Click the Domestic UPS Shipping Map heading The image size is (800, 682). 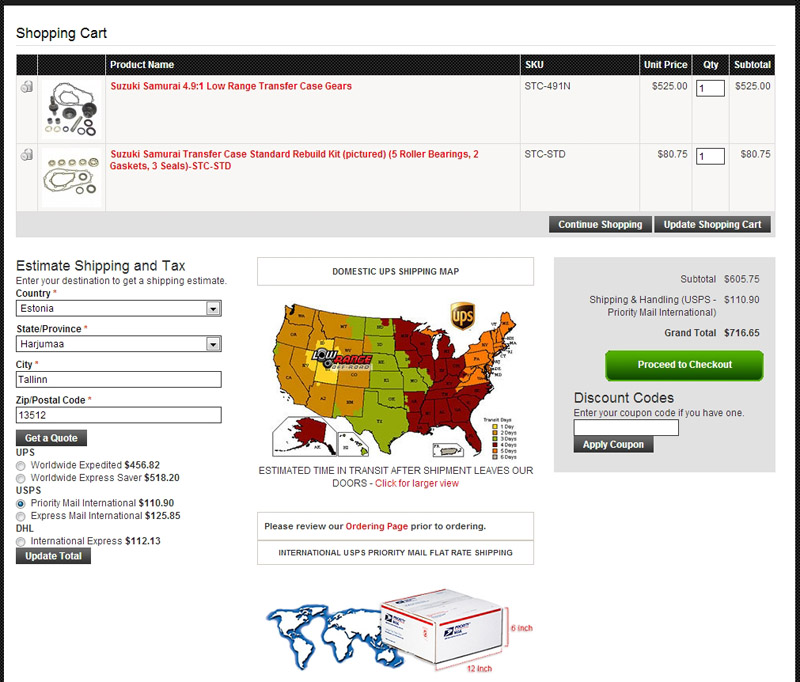395,271
